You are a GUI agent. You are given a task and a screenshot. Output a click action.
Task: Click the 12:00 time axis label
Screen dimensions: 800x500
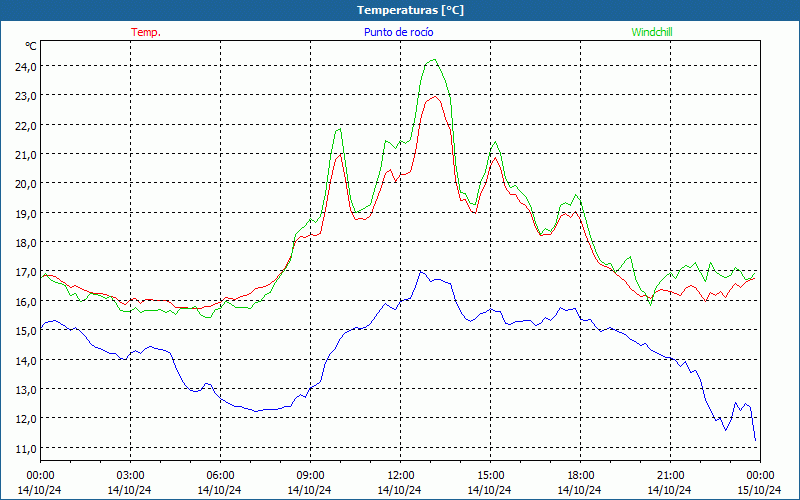coord(400,476)
